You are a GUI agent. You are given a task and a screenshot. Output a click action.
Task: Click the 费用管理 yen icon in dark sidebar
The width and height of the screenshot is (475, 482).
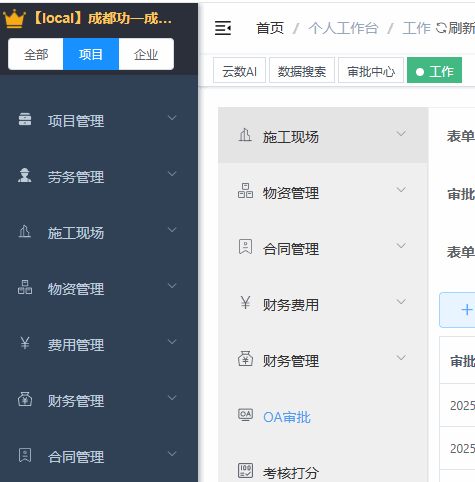tap(25, 343)
